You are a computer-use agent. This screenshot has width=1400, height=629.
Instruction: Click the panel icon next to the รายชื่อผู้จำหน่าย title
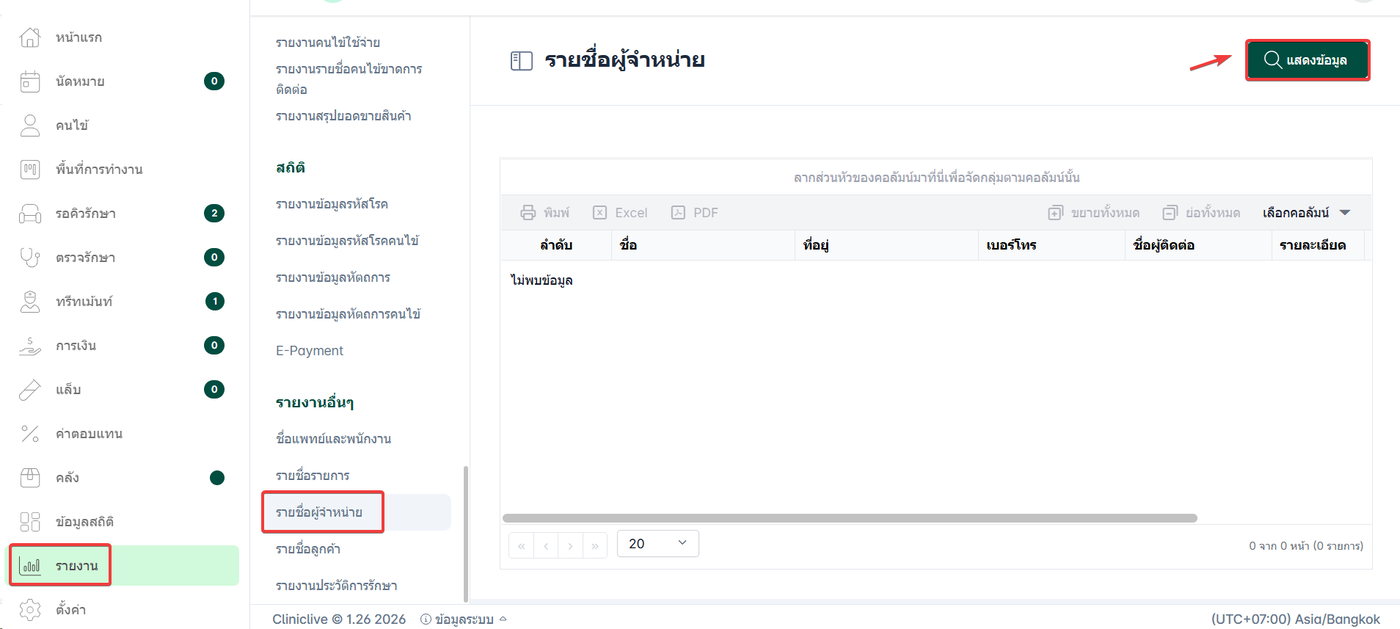[x=521, y=61]
